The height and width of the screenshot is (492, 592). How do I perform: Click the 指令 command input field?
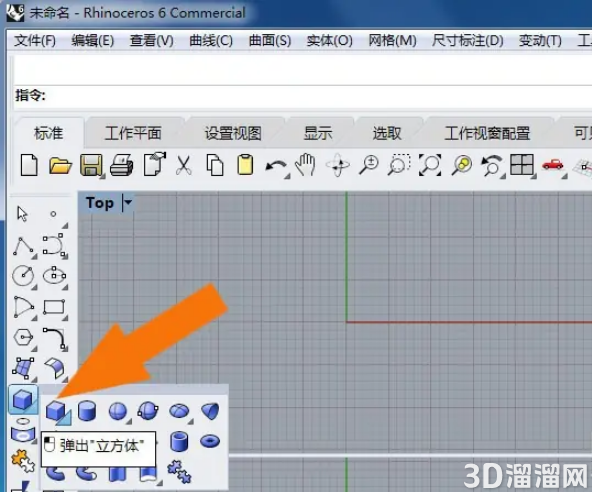tap(303, 96)
